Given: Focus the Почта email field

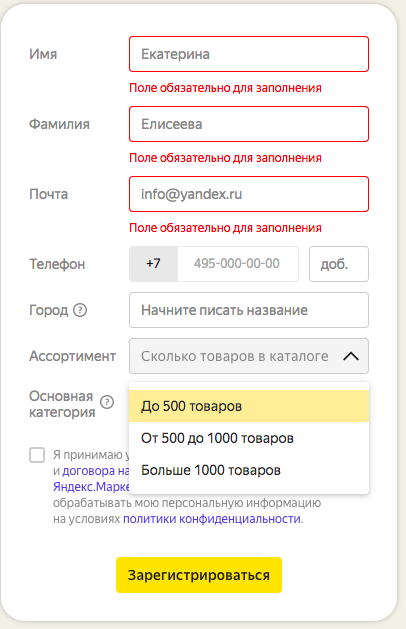Looking at the screenshot, I should tap(249, 194).
